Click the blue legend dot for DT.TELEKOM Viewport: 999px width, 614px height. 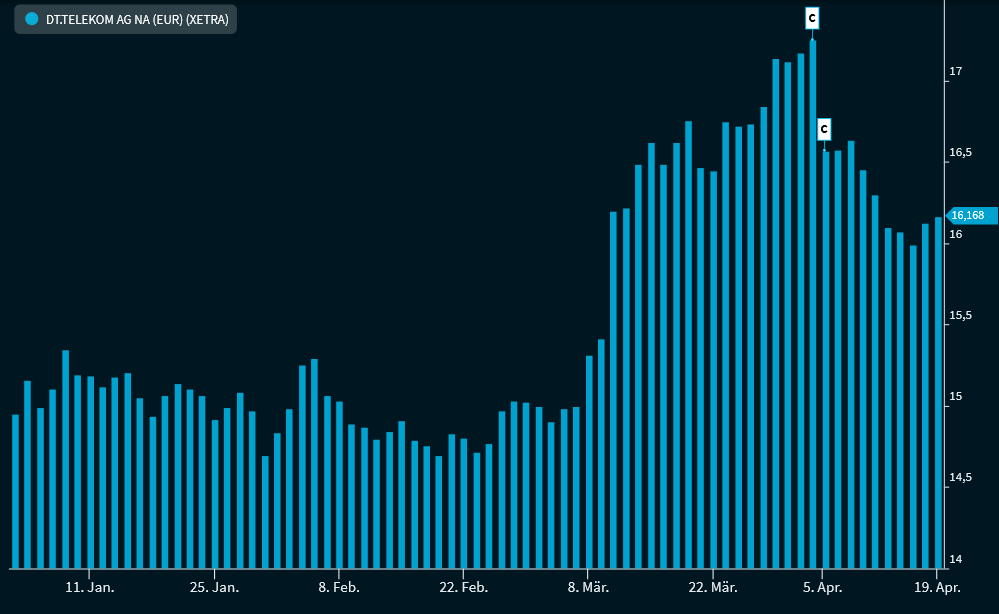31,19
